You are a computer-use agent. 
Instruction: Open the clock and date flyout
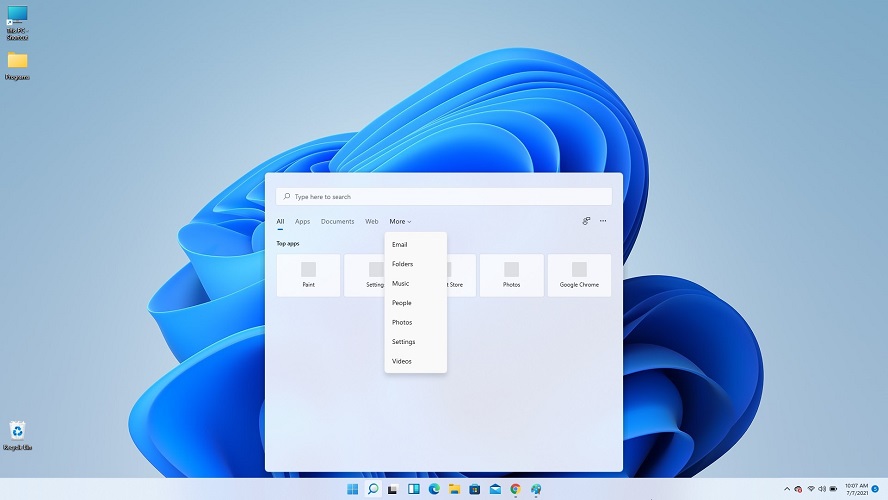click(856, 489)
